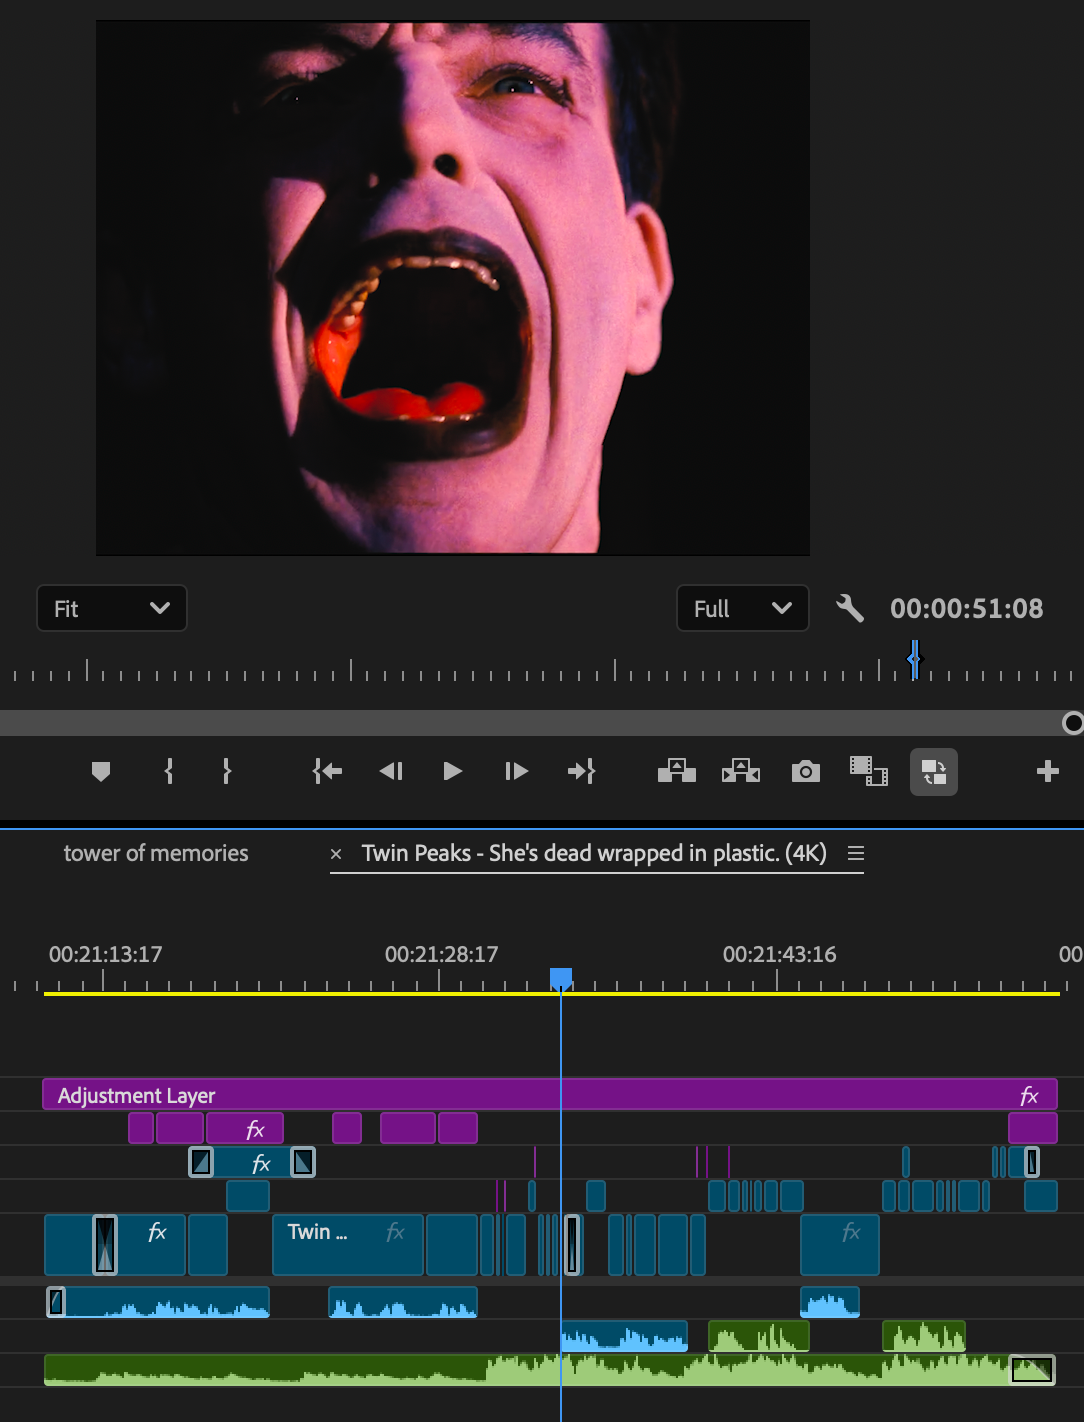Image resolution: width=1084 pixels, height=1422 pixels.
Task: Step back one frame
Action: tap(391, 771)
